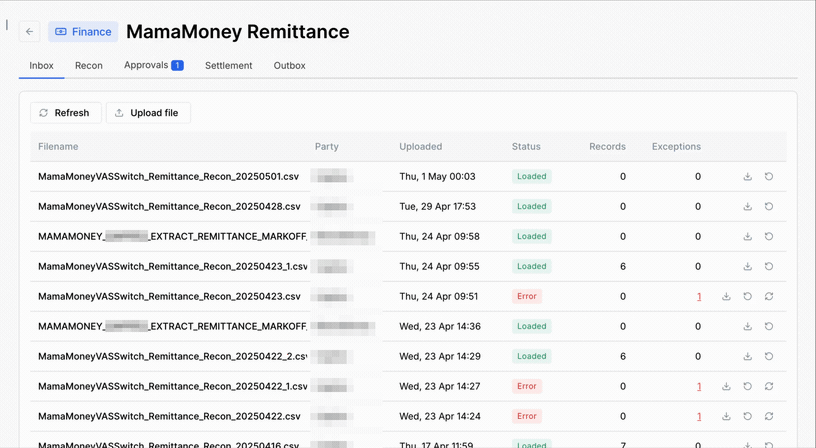The image size is (816, 448).
Task: Click the Party column header
Action: (327, 147)
